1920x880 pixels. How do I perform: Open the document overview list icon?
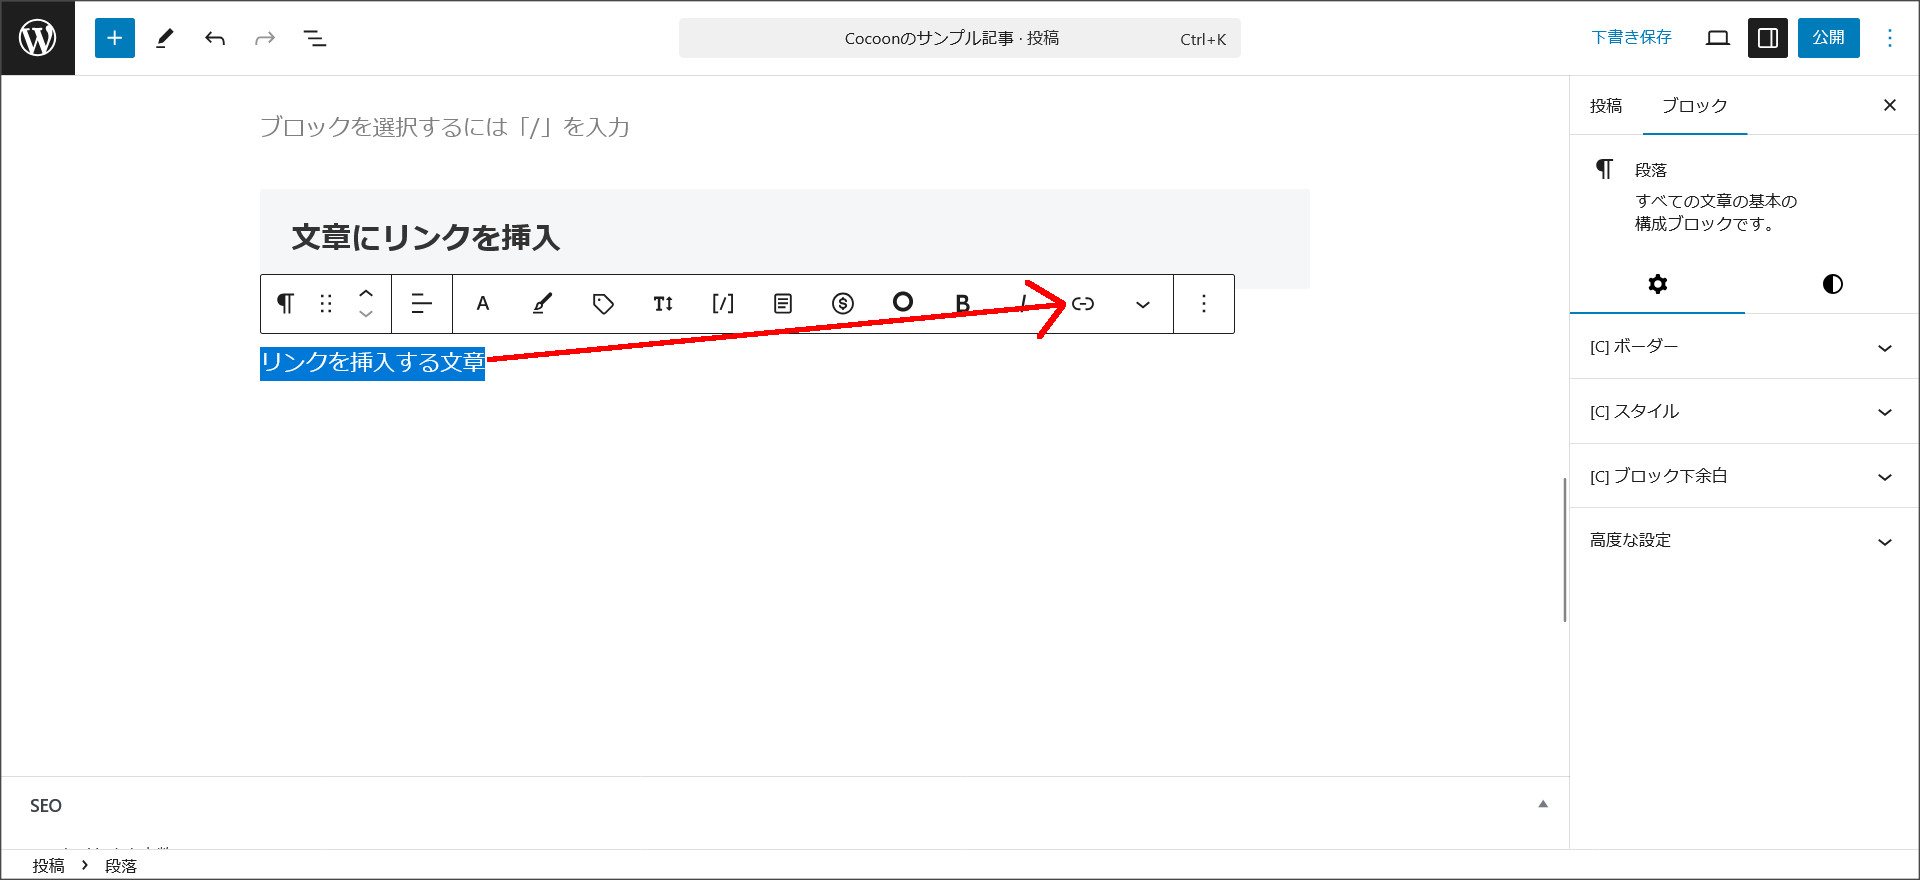(x=315, y=38)
